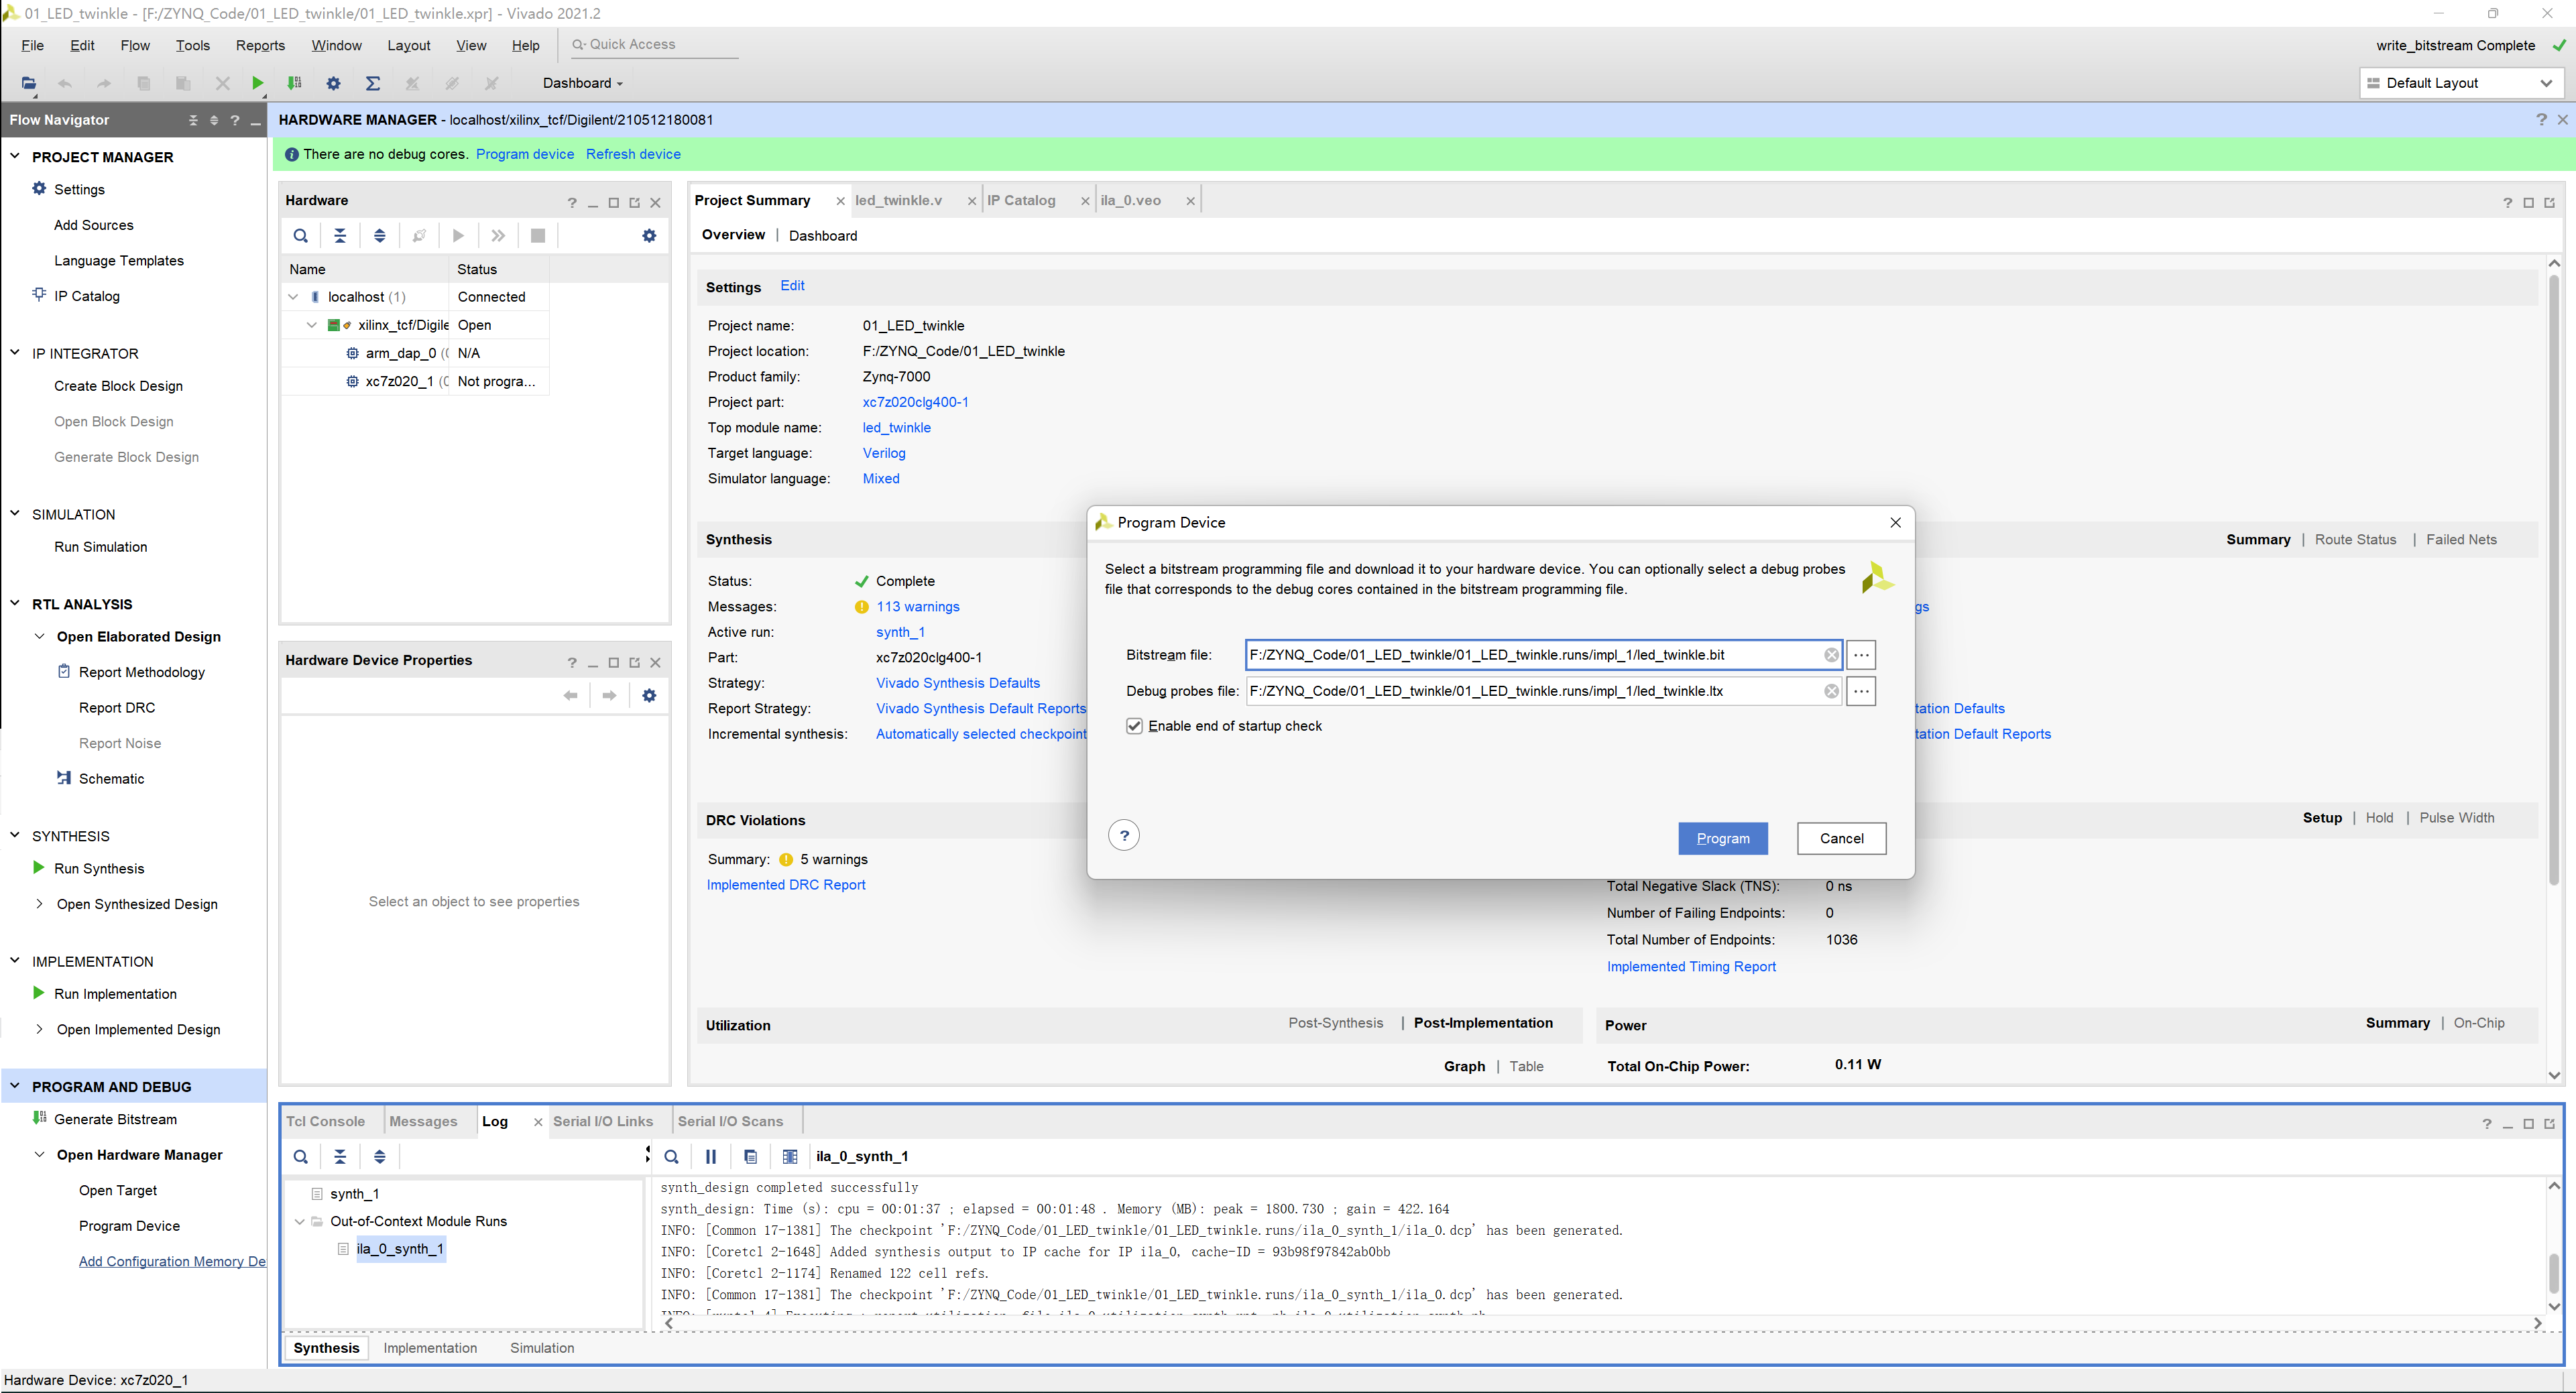2576x1393 pixels.
Task: Open Implemented Timing Report link
Action: pyautogui.click(x=1691, y=966)
